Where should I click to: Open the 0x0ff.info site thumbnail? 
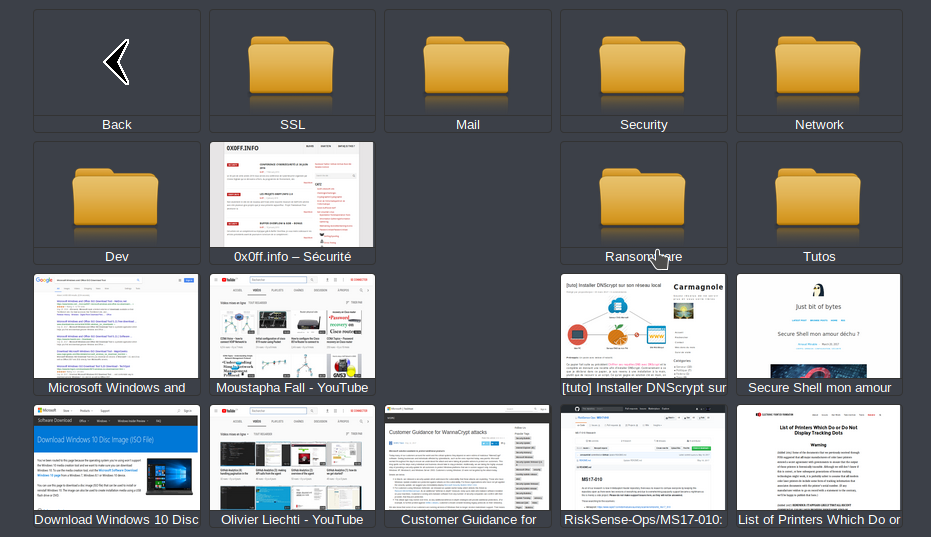292,194
